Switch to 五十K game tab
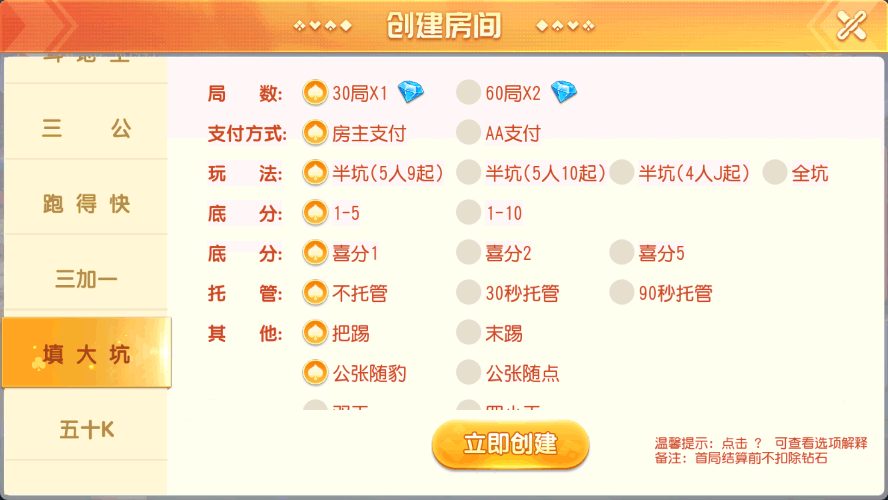Image resolution: width=888 pixels, height=500 pixels. click(86, 430)
